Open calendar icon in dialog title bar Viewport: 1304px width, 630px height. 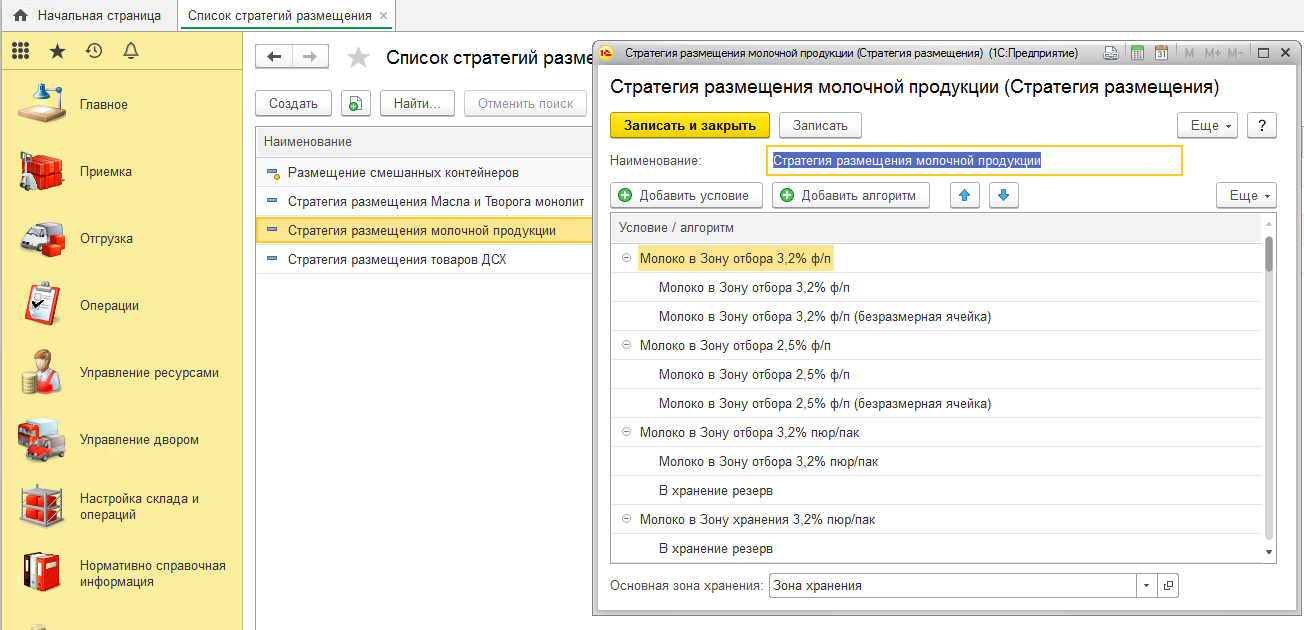pos(1161,53)
